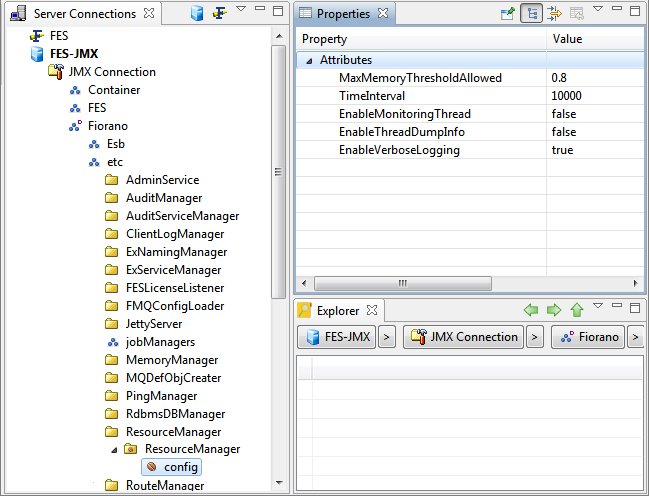Click the FES login icon in Server Connections toolbar
649x496 pixels.
219,13
